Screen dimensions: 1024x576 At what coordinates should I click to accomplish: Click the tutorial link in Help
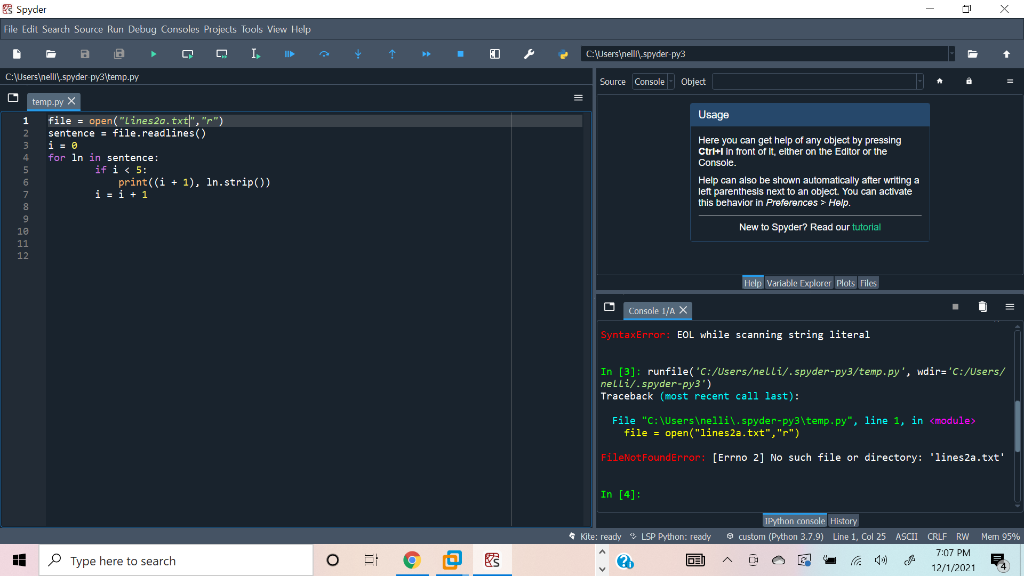coord(866,227)
